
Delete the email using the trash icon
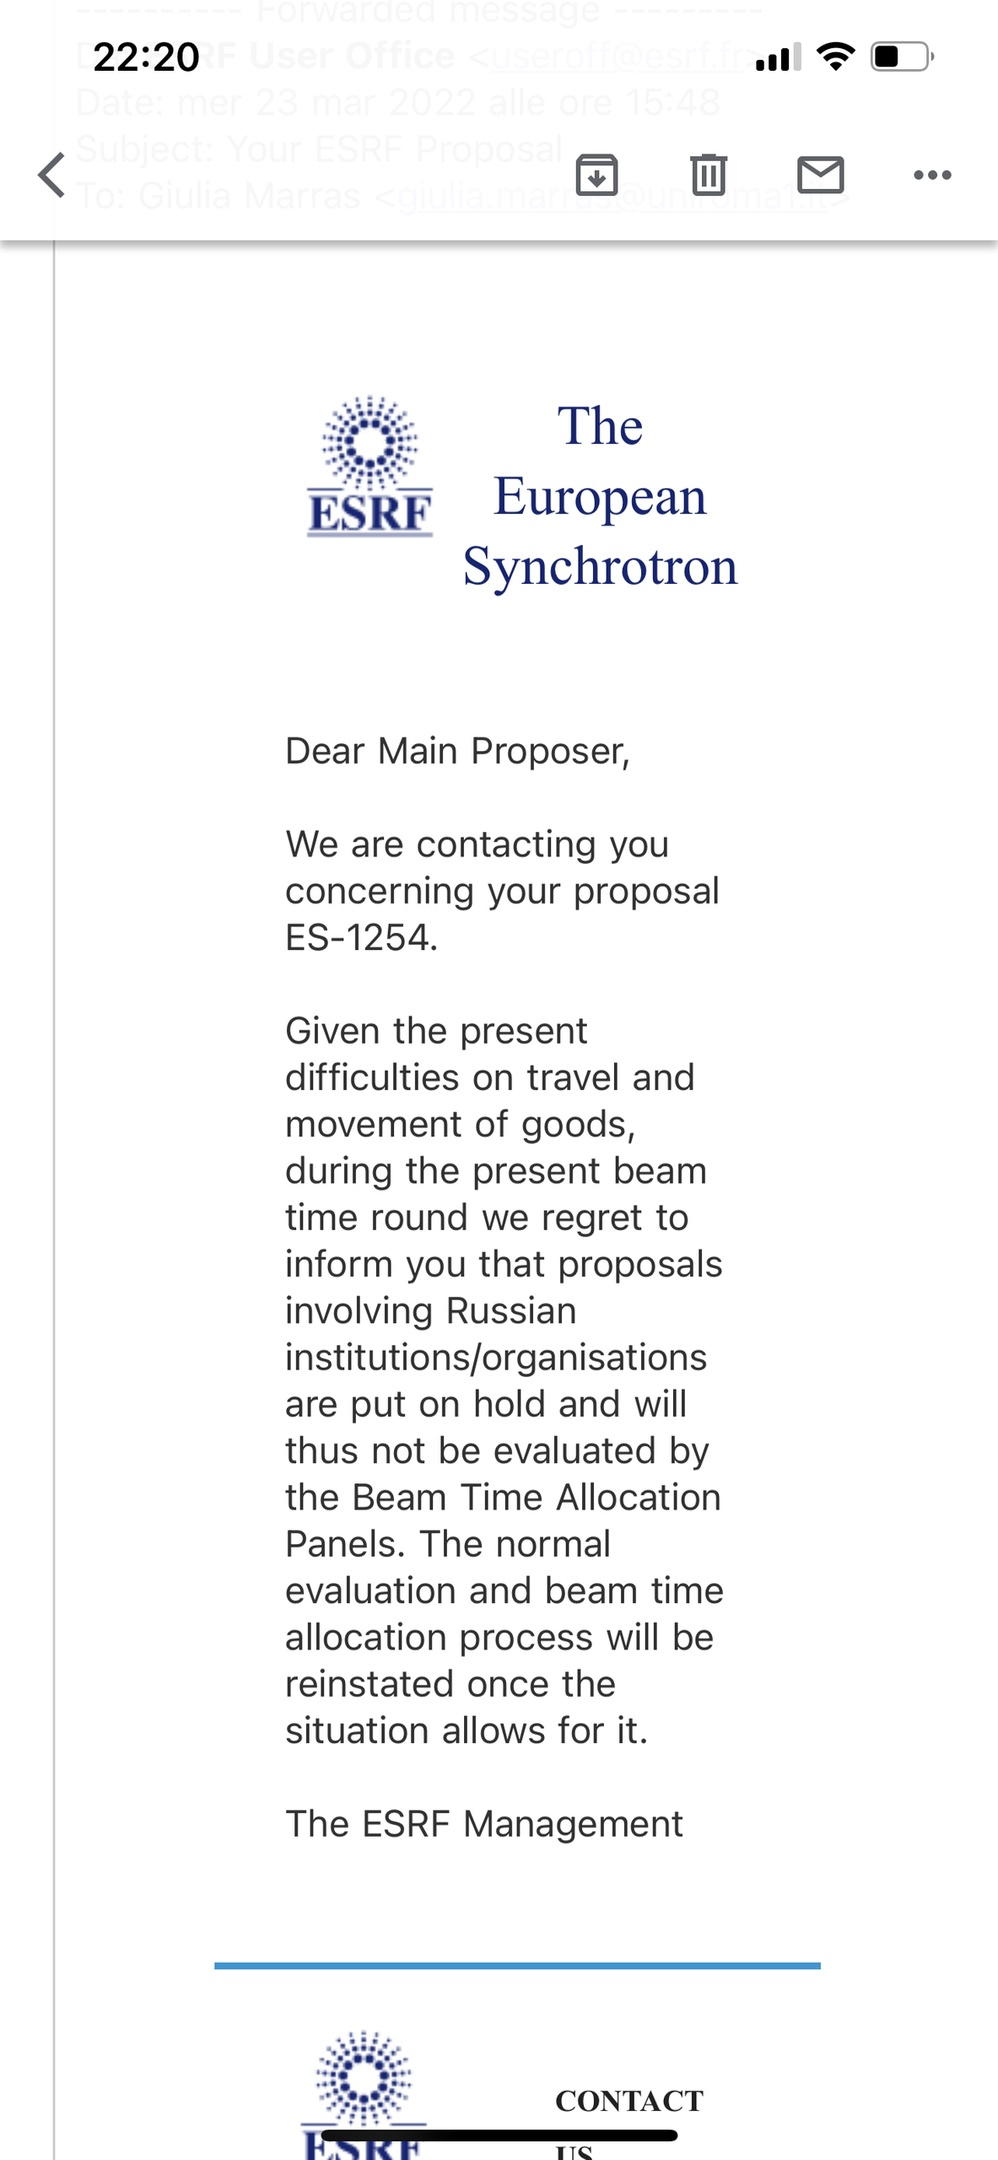708,175
